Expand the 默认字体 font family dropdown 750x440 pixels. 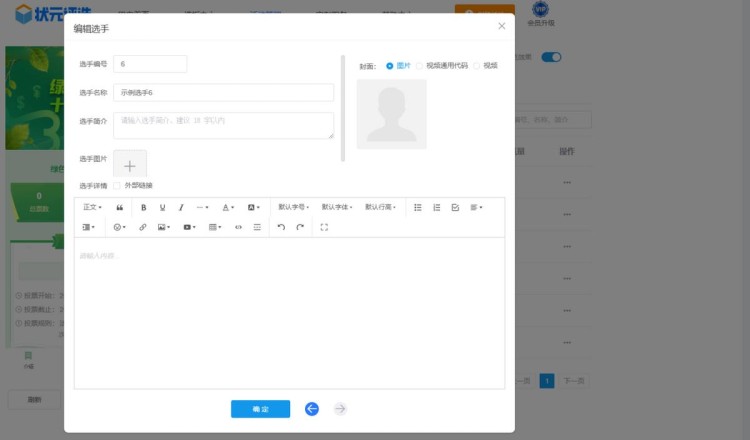[x=337, y=208]
